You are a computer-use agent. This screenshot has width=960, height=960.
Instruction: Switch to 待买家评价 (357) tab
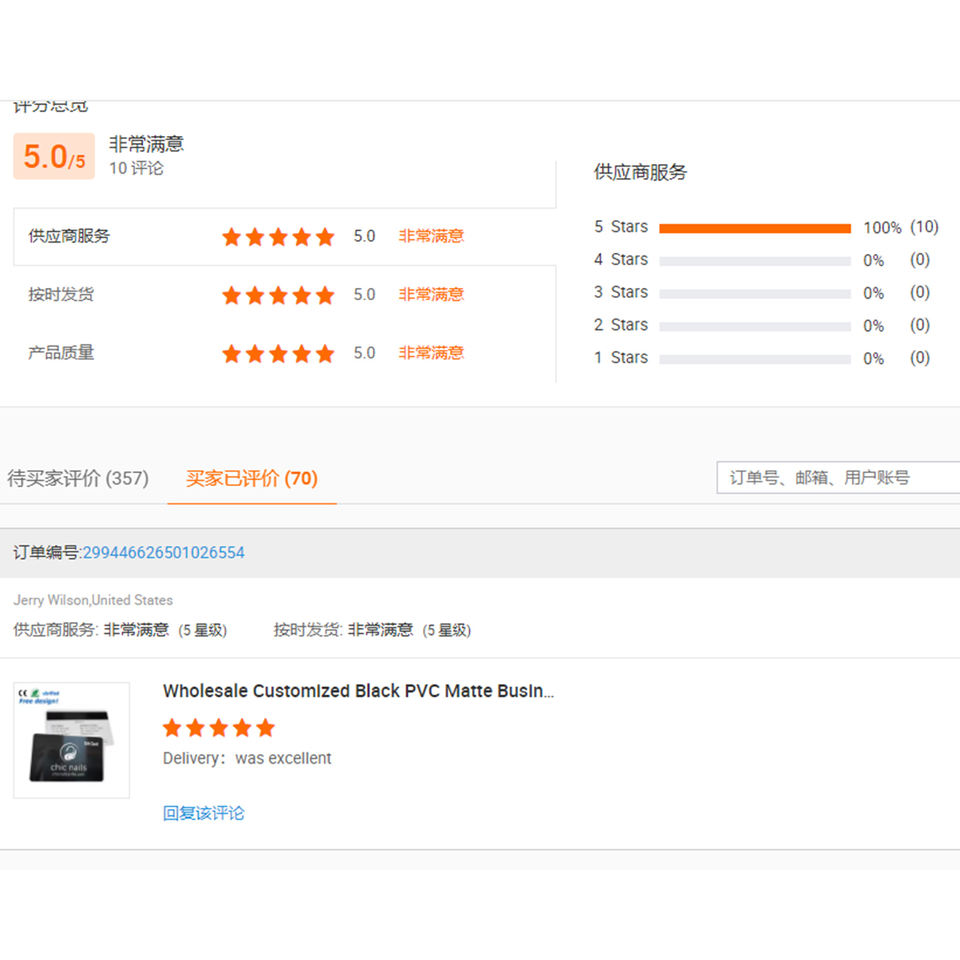click(78, 478)
